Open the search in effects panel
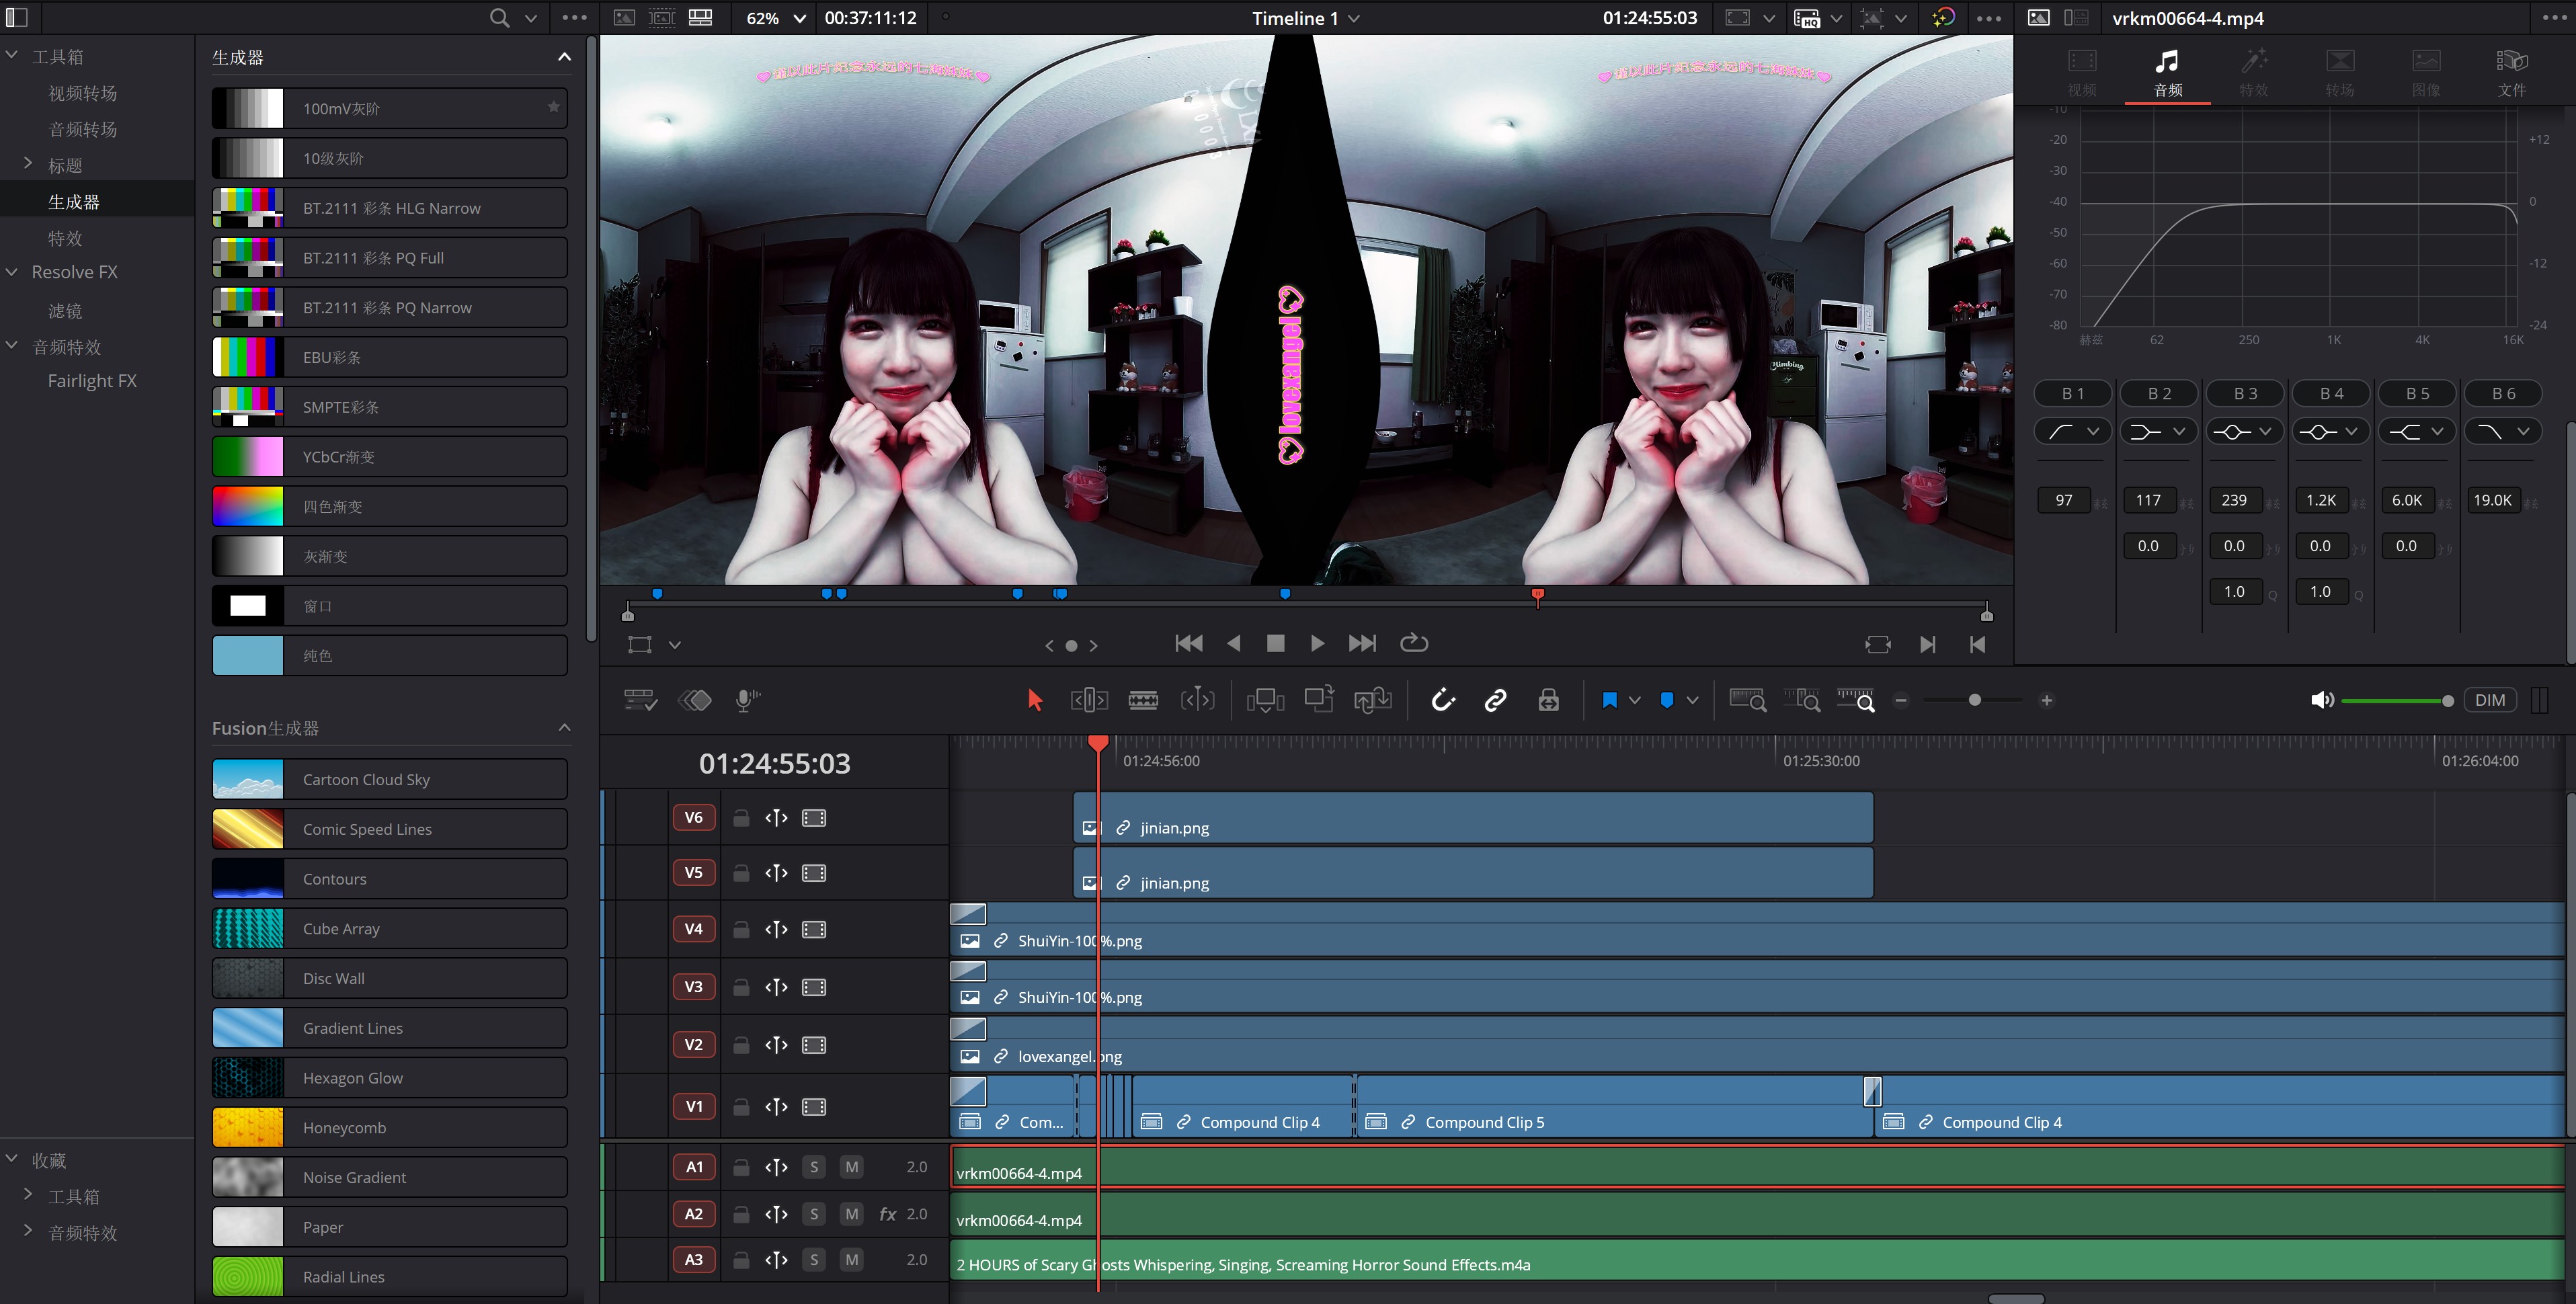 (499, 18)
